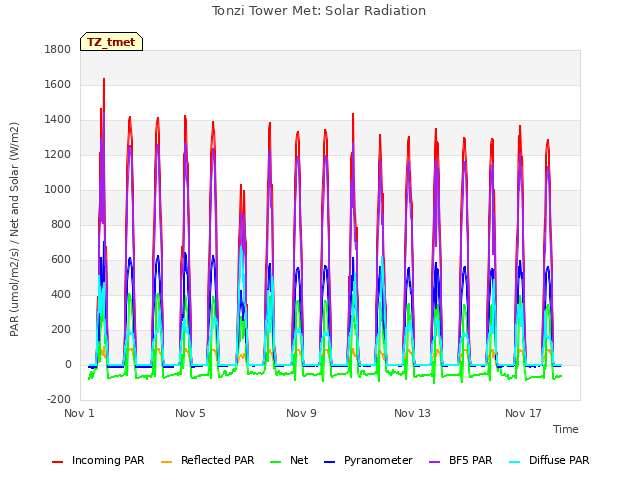The image size is (640, 480).
Task: Click the Nov 13 x-axis tick label
Action: click(412, 413)
